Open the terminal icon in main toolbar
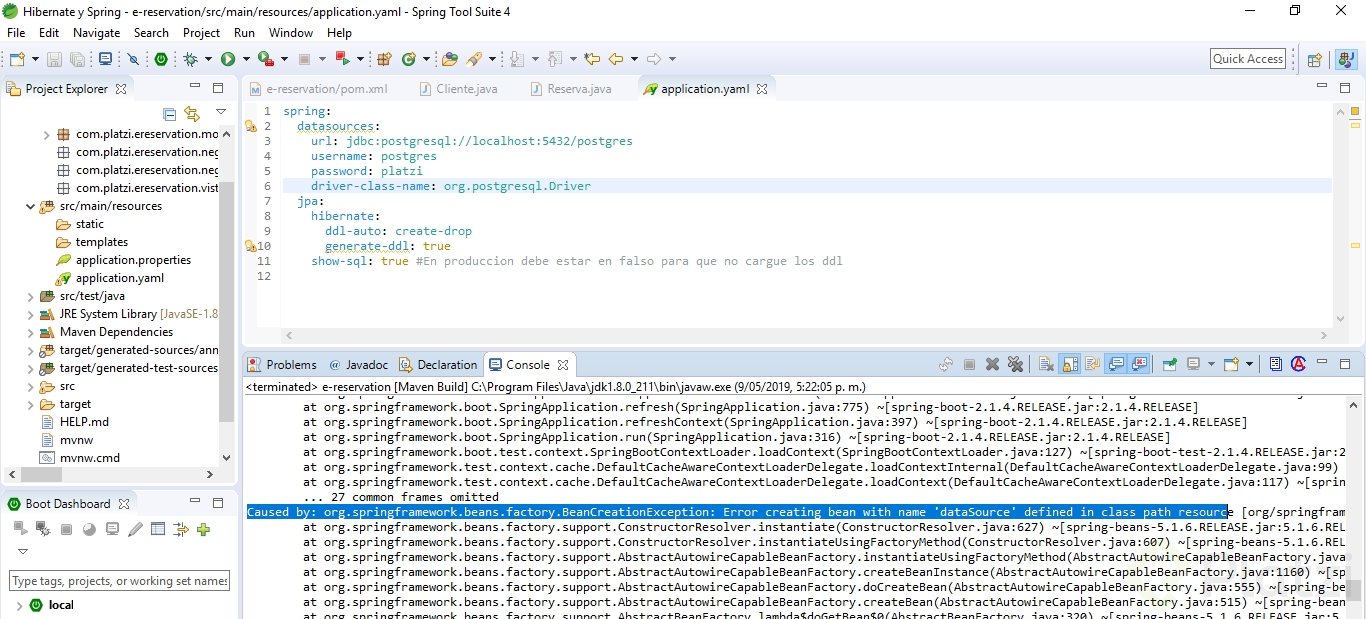The width and height of the screenshot is (1366, 619). pyautogui.click(x=105, y=59)
